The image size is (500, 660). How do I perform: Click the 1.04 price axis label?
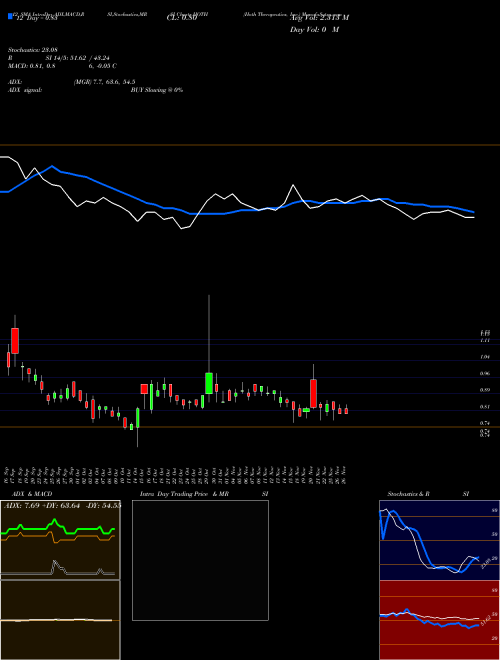click(485, 357)
